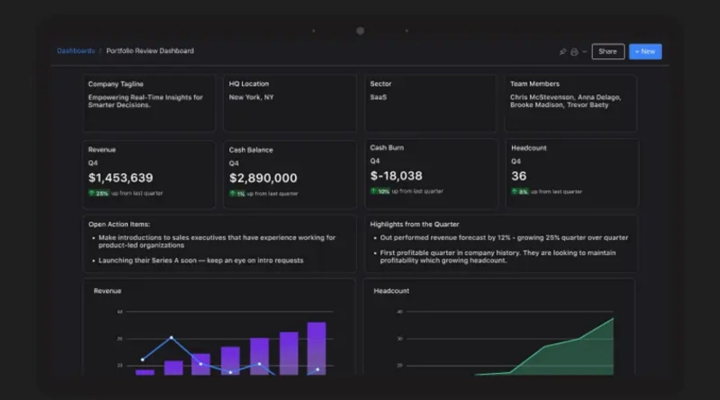Select the Open Action Items panel
Viewport: 720px width, 400px height.
tap(219, 244)
